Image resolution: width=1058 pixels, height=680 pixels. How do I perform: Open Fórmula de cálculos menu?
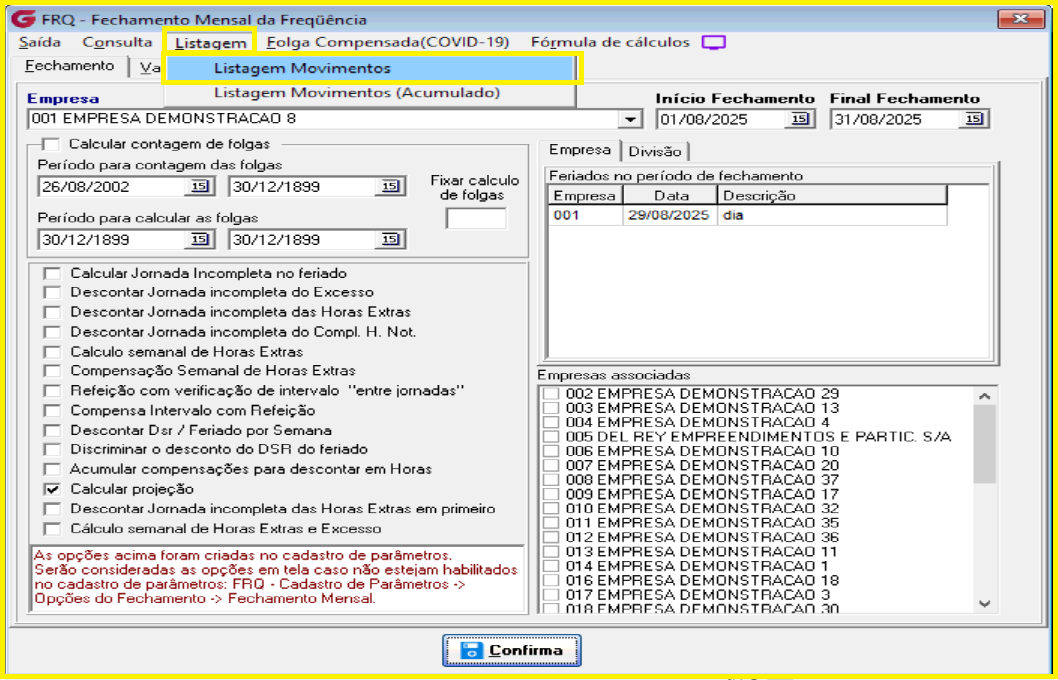click(x=610, y=42)
